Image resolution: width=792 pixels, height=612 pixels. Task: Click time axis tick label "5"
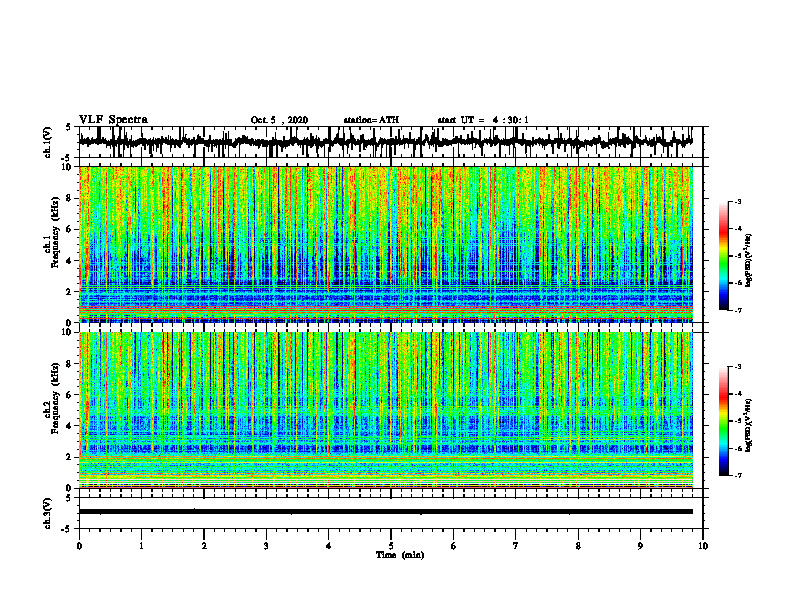(x=391, y=546)
